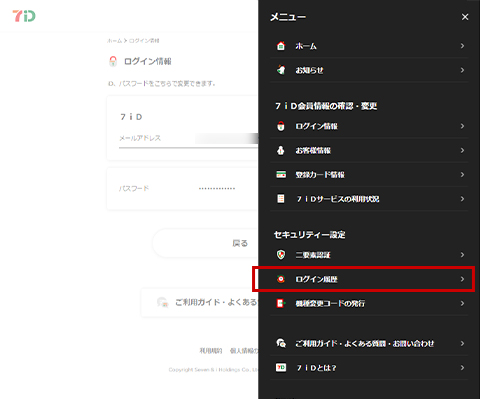
Task: Click the chevron on お知らせ row
Action: point(462,70)
